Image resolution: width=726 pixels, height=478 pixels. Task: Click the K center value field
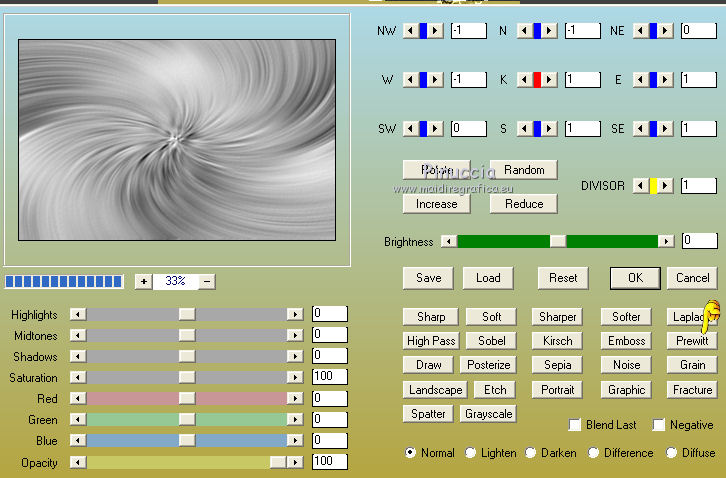pos(582,79)
